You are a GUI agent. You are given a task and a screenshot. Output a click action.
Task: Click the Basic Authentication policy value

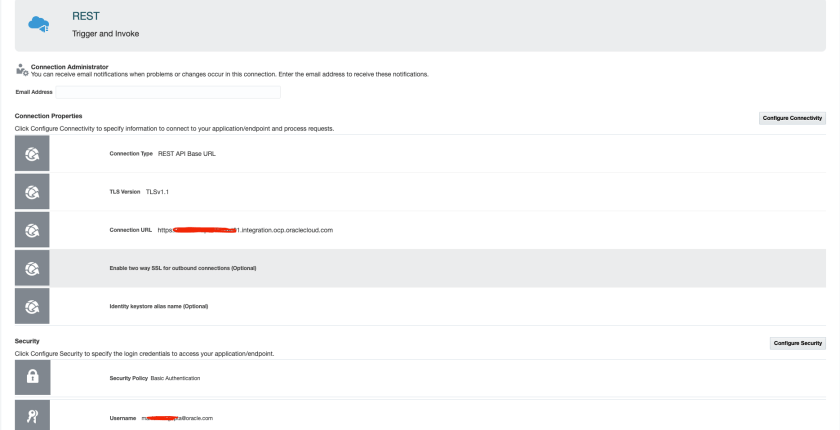[175, 378]
